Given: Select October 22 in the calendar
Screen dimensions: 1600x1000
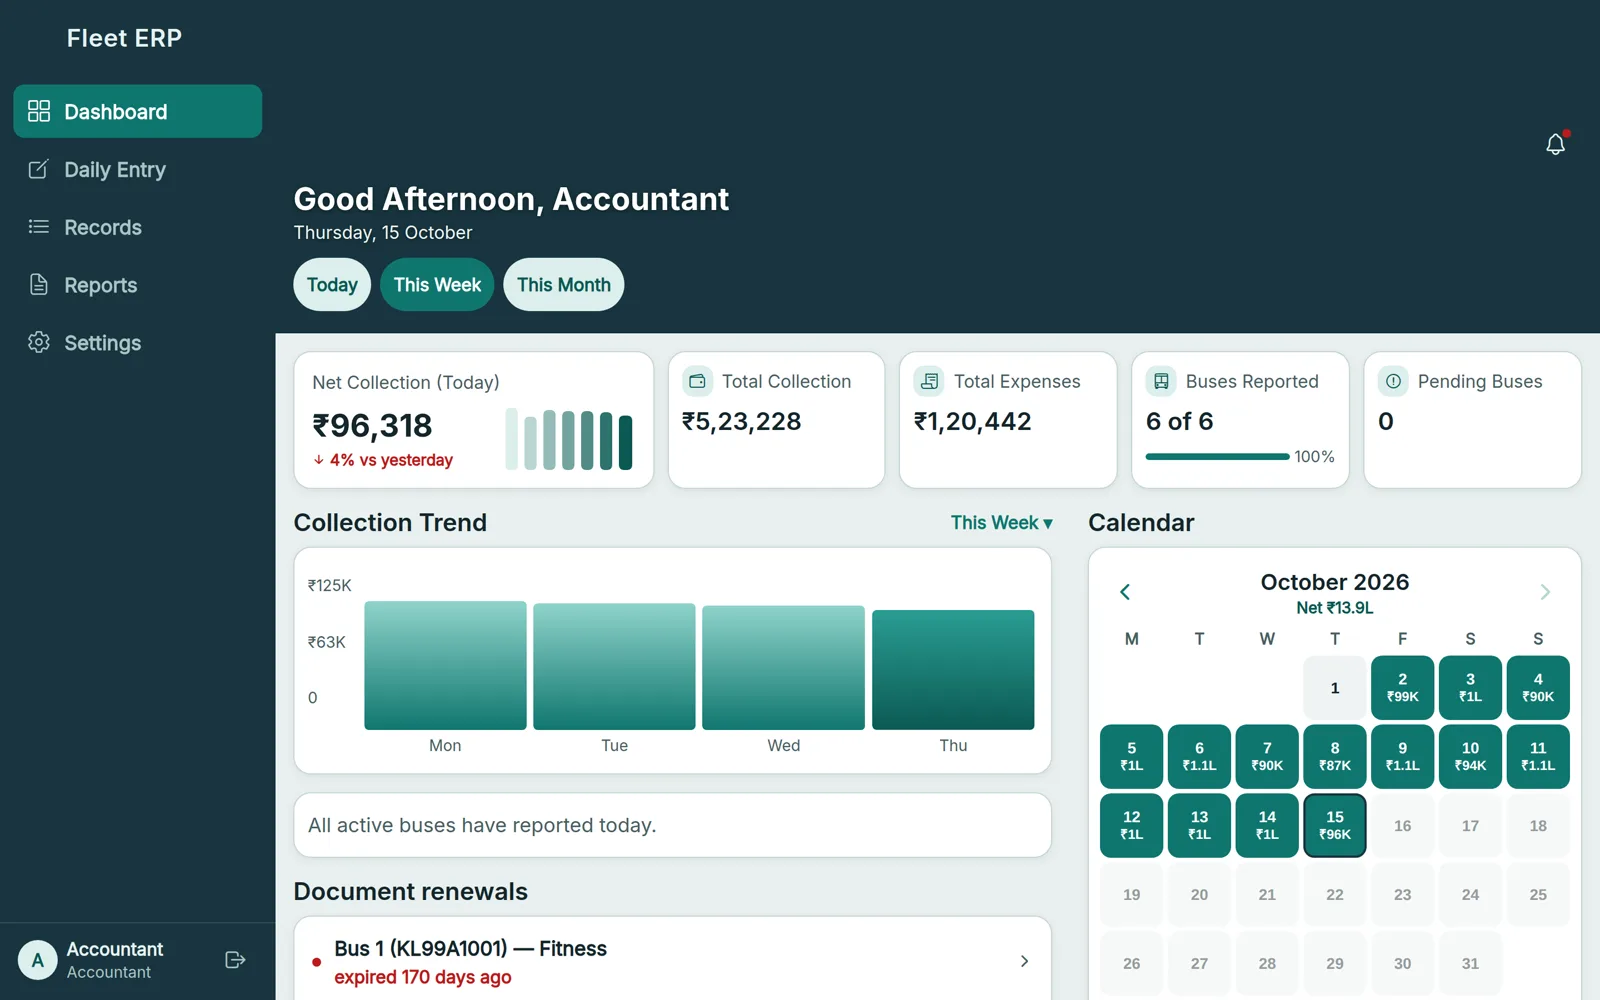Looking at the screenshot, I should coord(1335,895).
